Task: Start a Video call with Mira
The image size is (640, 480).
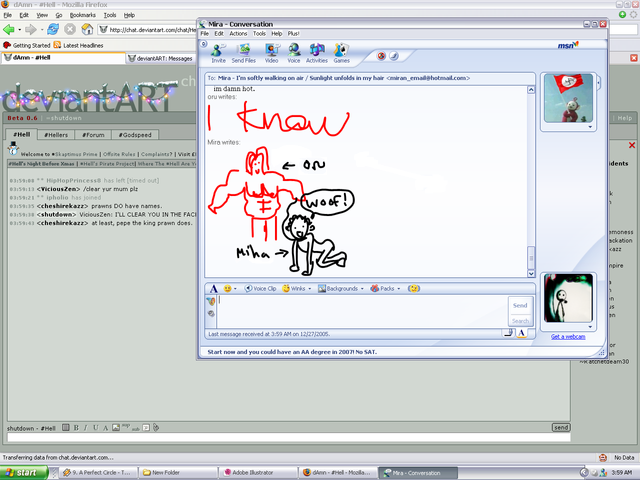Action: (x=271, y=53)
